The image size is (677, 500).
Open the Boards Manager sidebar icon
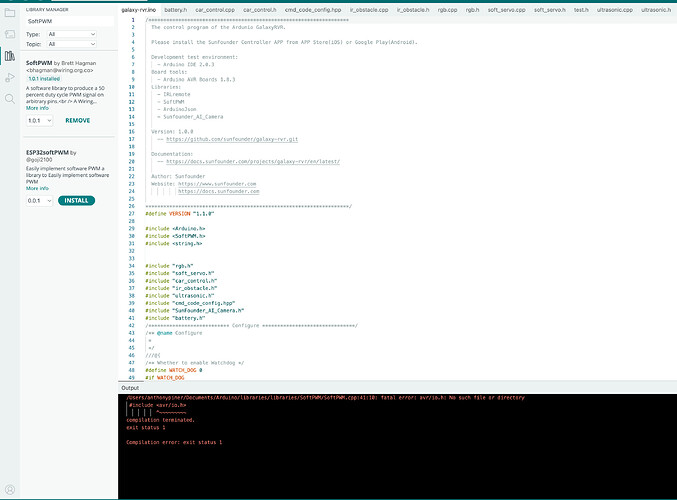coord(9,34)
